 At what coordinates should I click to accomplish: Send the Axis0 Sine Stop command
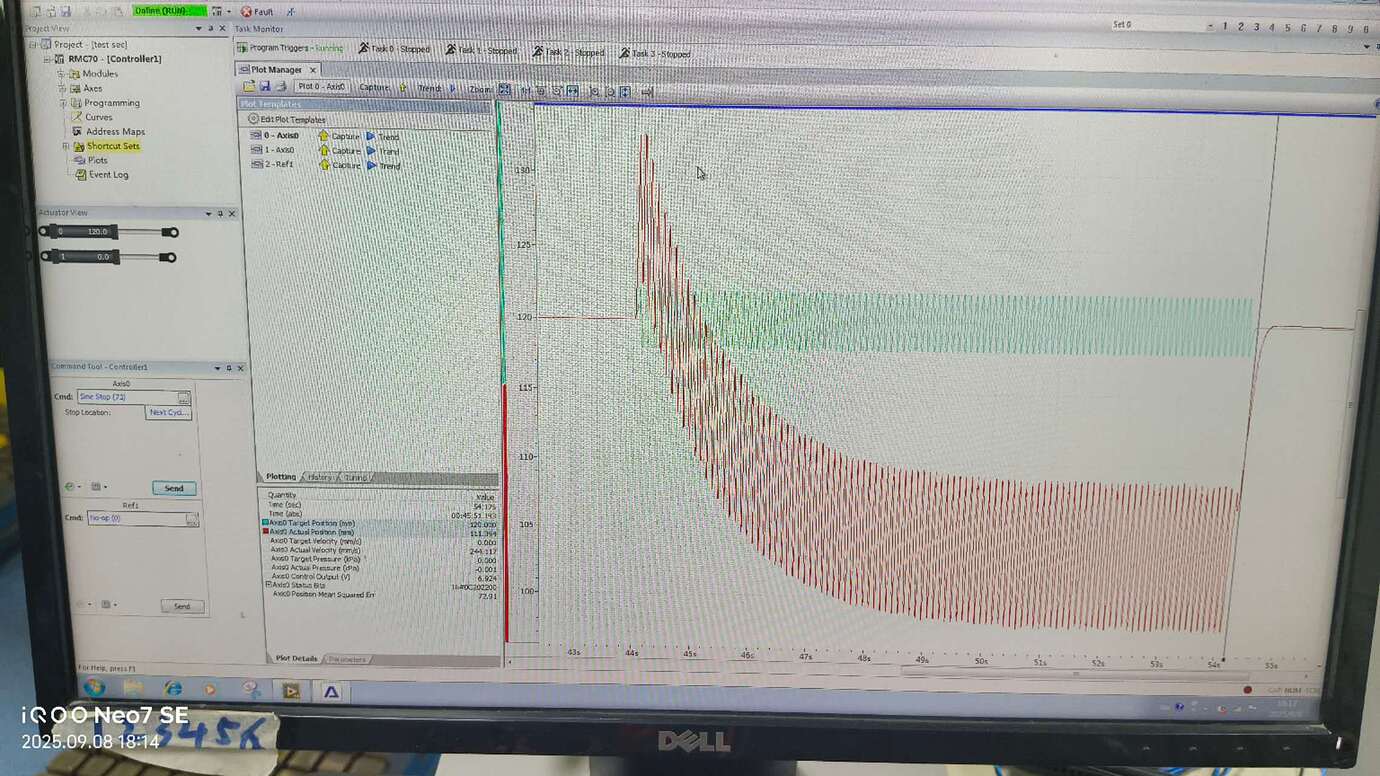(x=174, y=488)
